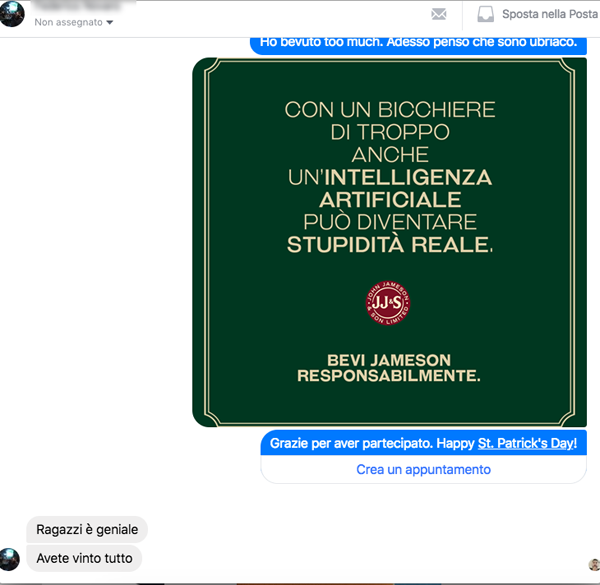This screenshot has width=600, height=585.
Task: Click the sender avatar beside Avete vinto tutto
Action: pos(9,559)
